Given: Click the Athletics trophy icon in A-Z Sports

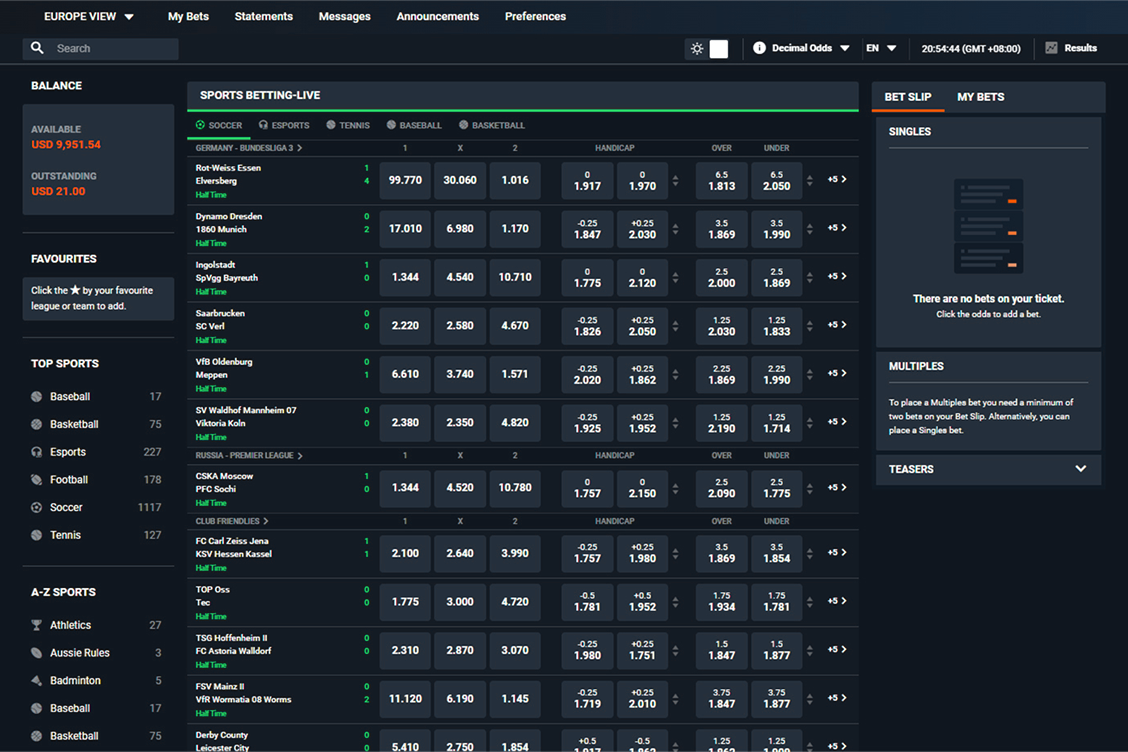Looking at the screenshot, I should [37, 625].
